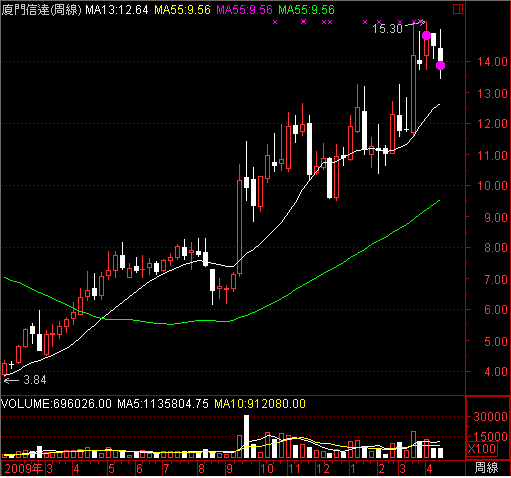Select the upper magenta dot marker near 15.00

coord(426,35)
